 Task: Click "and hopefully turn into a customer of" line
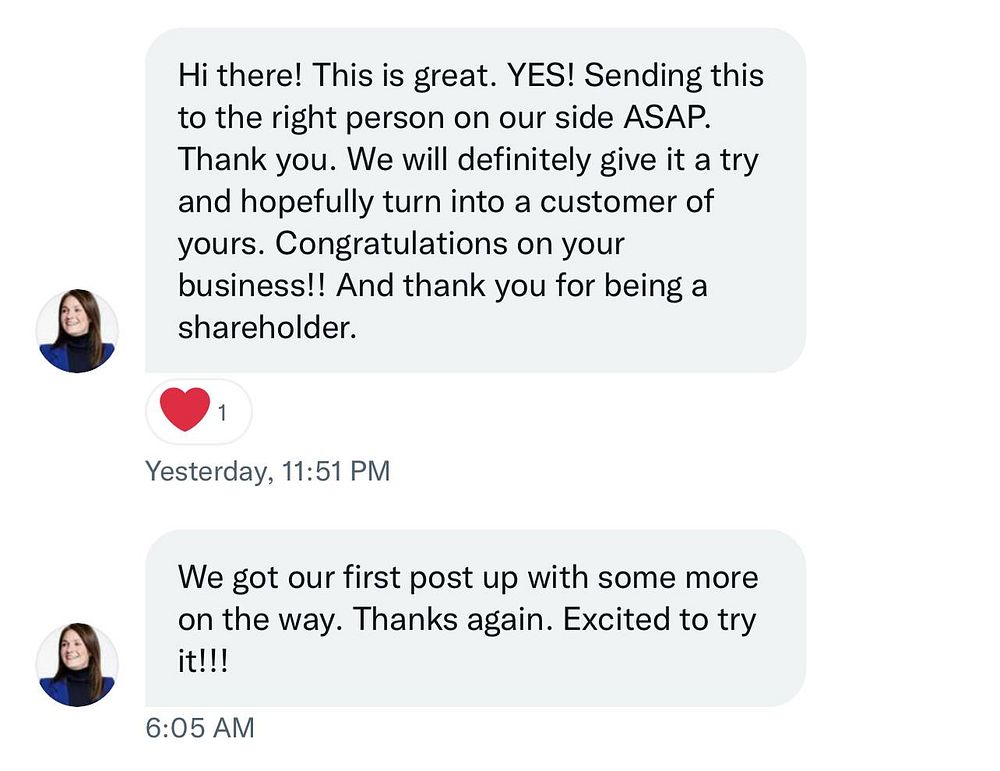(446, 202)
